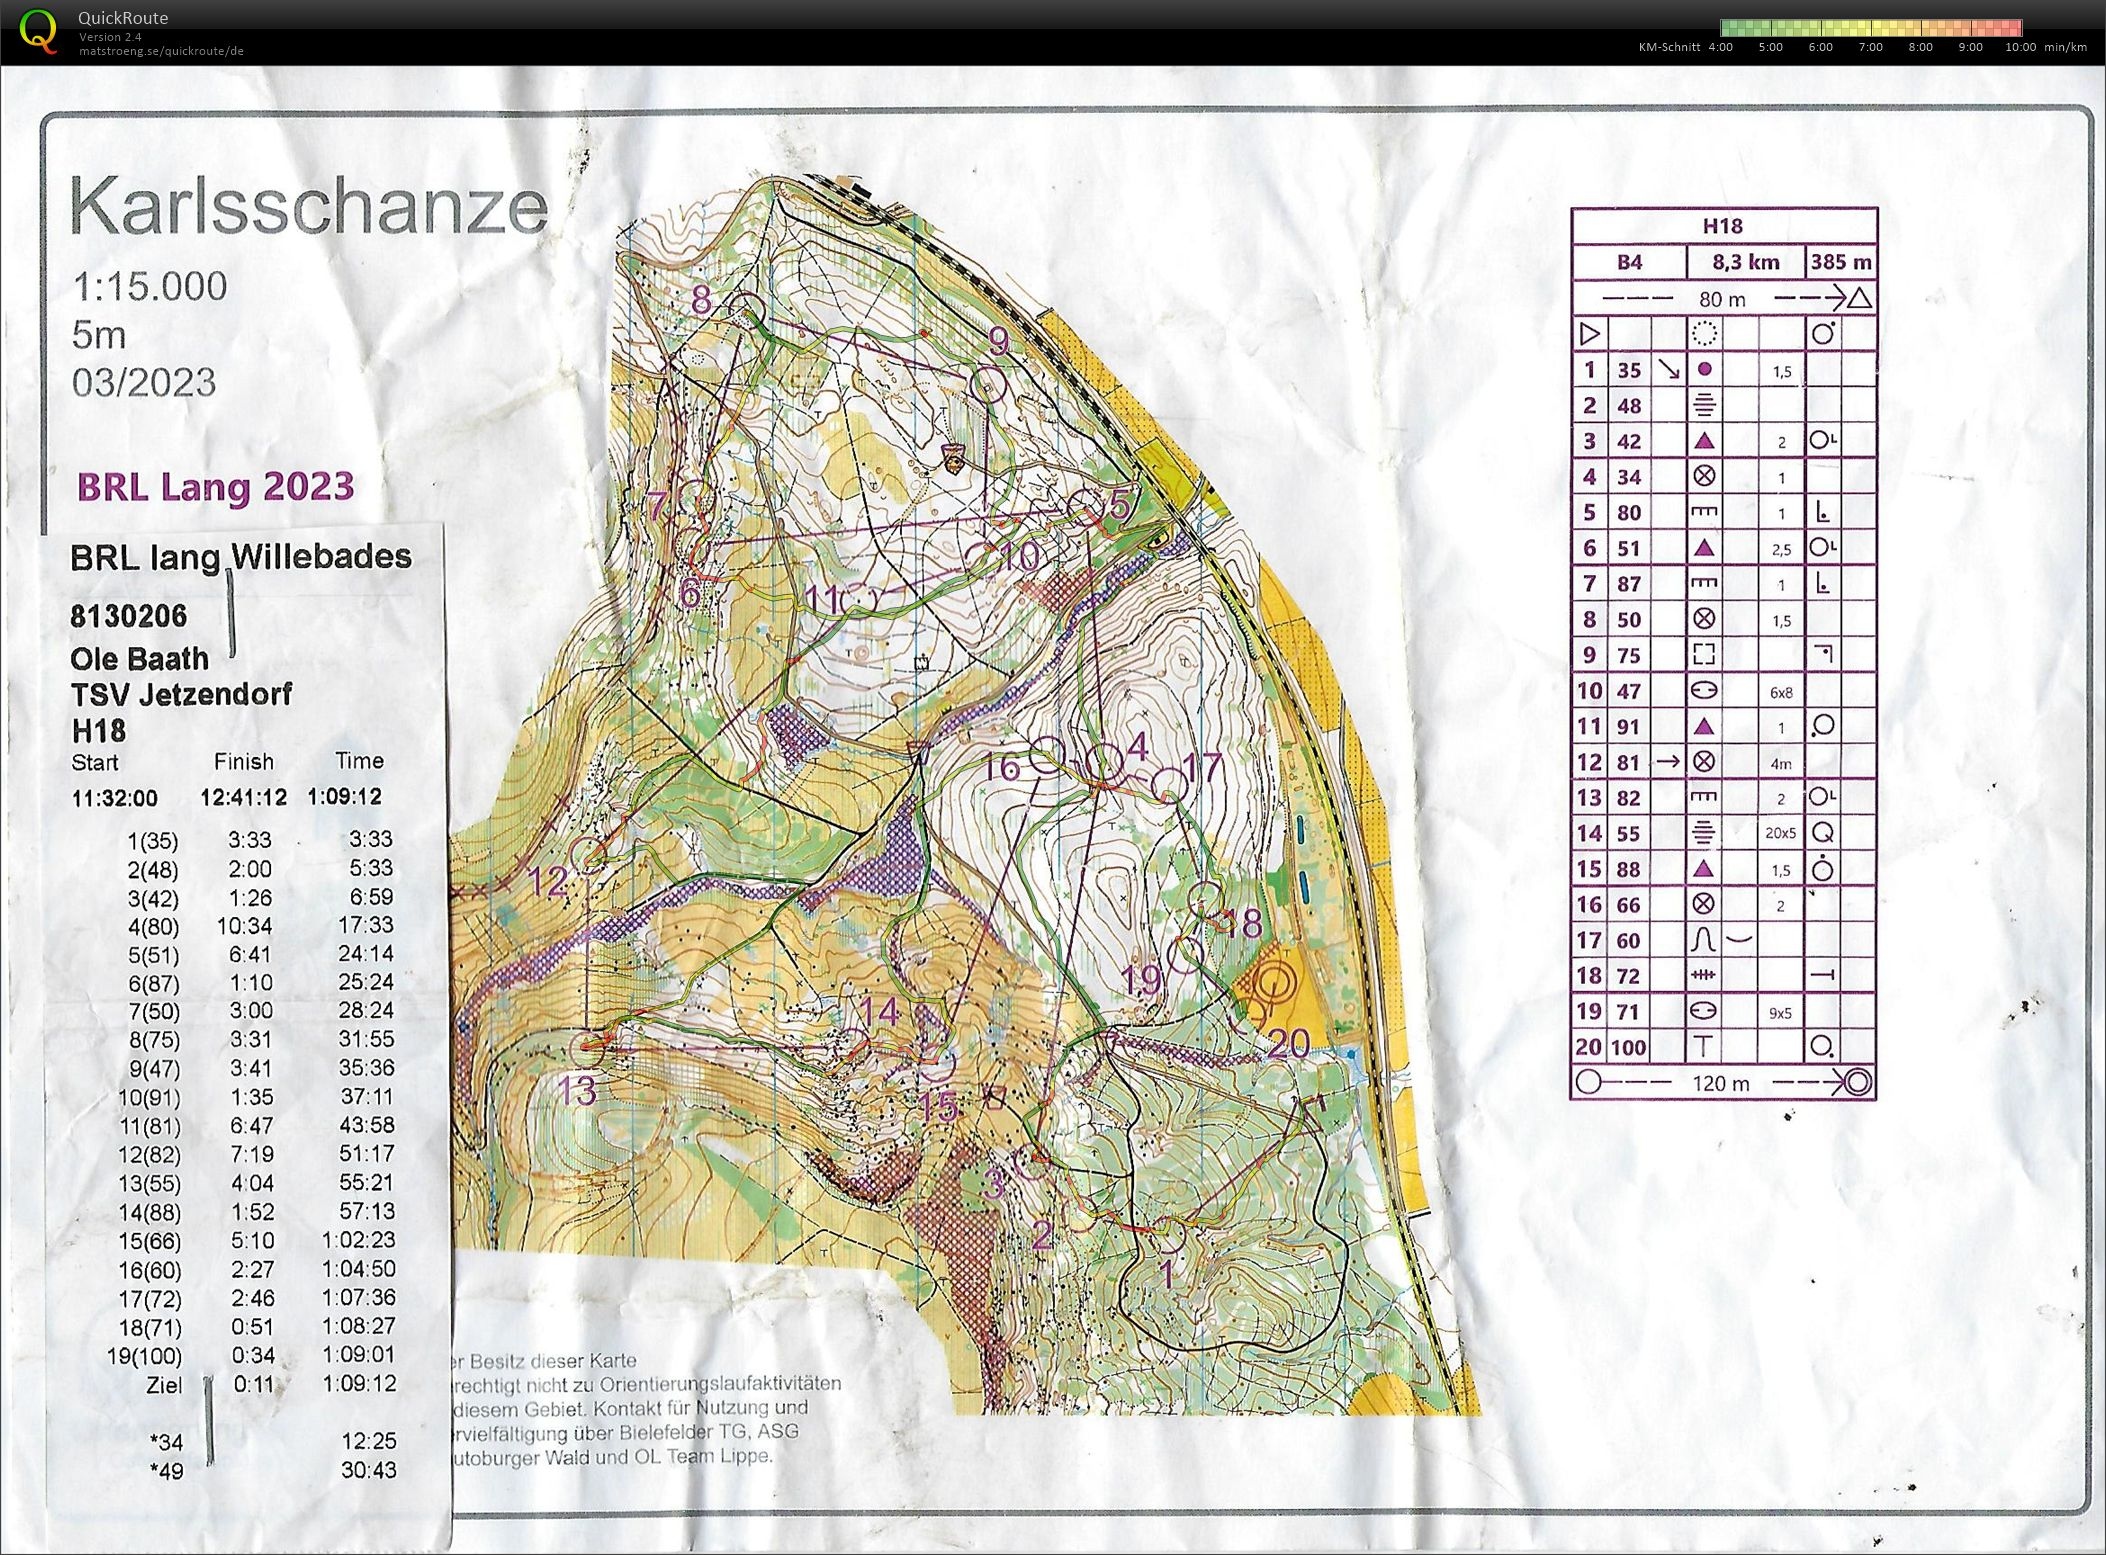Click finish double-circle symbol at 120 m row

point(1858,1082)
